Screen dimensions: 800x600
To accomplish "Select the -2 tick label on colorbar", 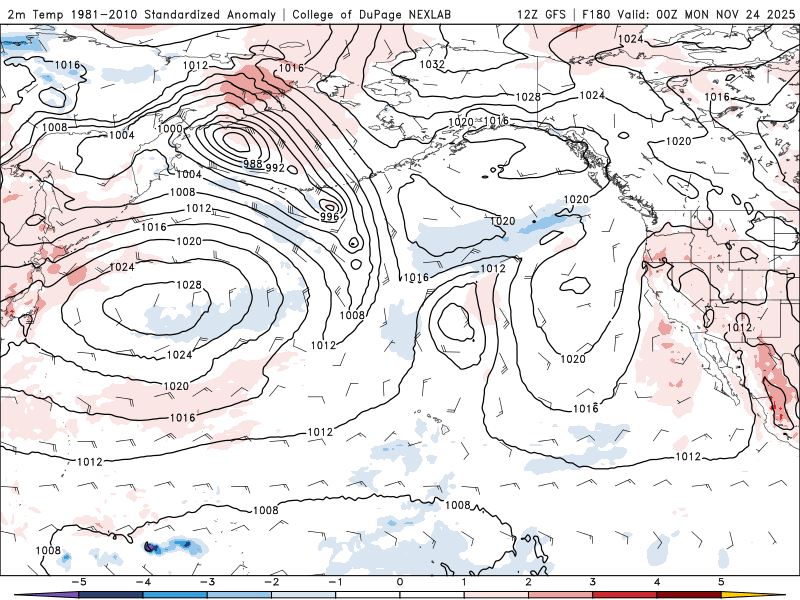I will point(271,582).
